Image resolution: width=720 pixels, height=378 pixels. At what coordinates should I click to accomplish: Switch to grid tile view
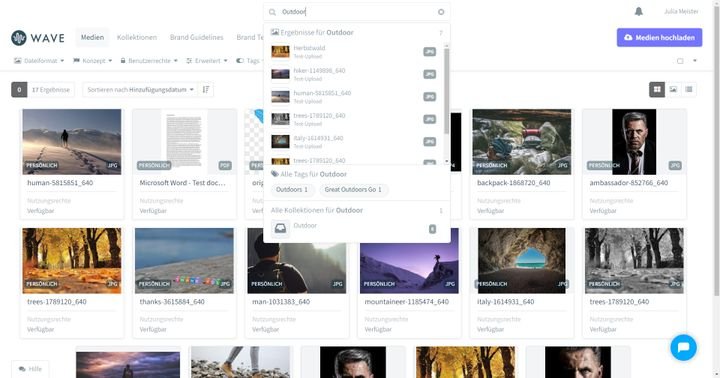pyautogui.click(x=657, y=90)
